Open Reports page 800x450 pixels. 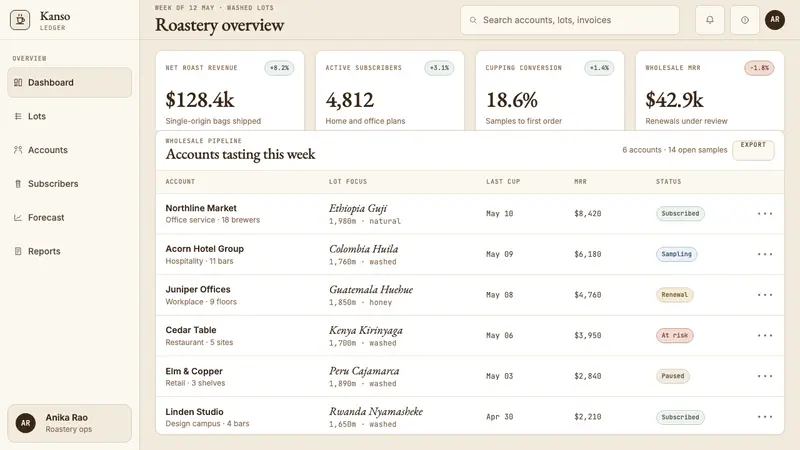point(69,251)
